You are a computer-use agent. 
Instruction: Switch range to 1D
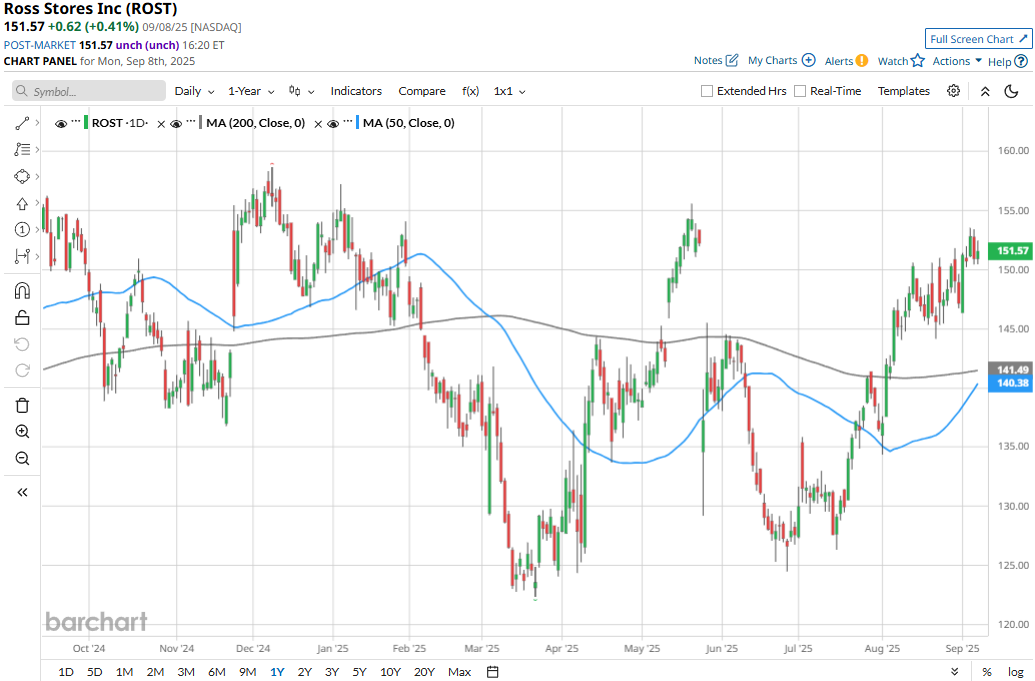pos(66,672)
